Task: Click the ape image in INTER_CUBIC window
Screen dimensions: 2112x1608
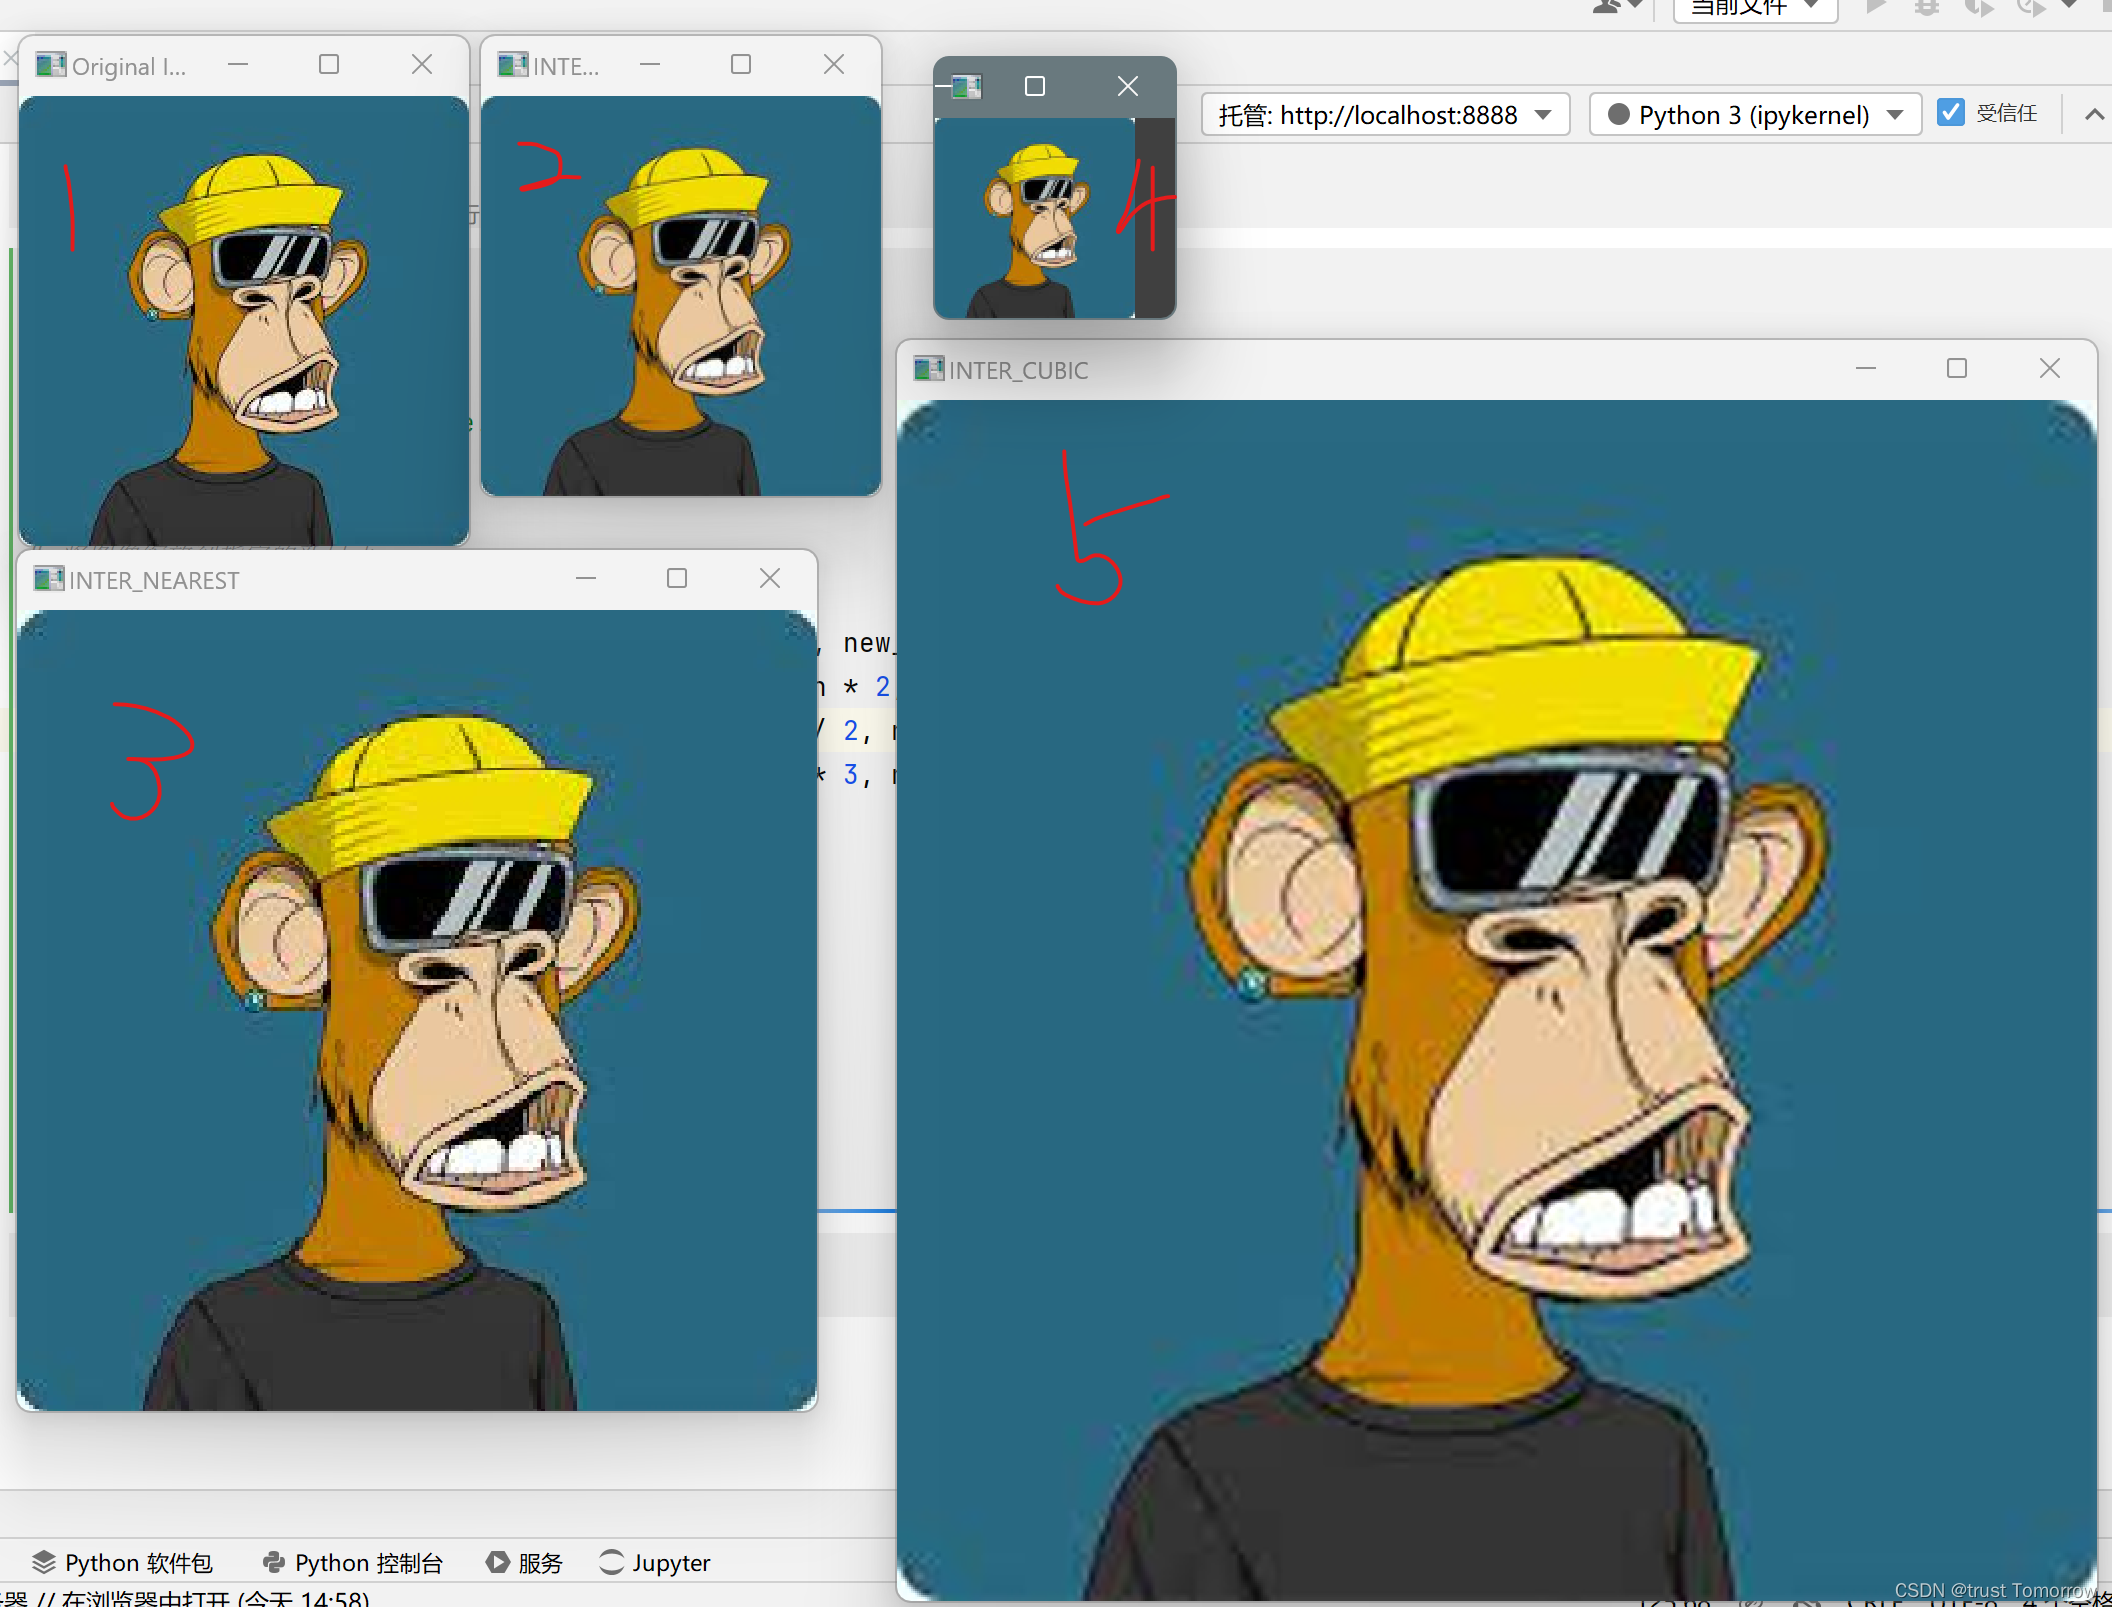Action: 1497,1000
